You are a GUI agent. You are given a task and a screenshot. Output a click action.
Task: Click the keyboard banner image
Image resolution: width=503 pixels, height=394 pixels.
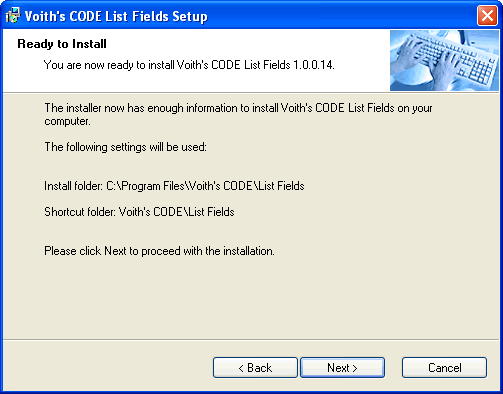pos(444,60)
